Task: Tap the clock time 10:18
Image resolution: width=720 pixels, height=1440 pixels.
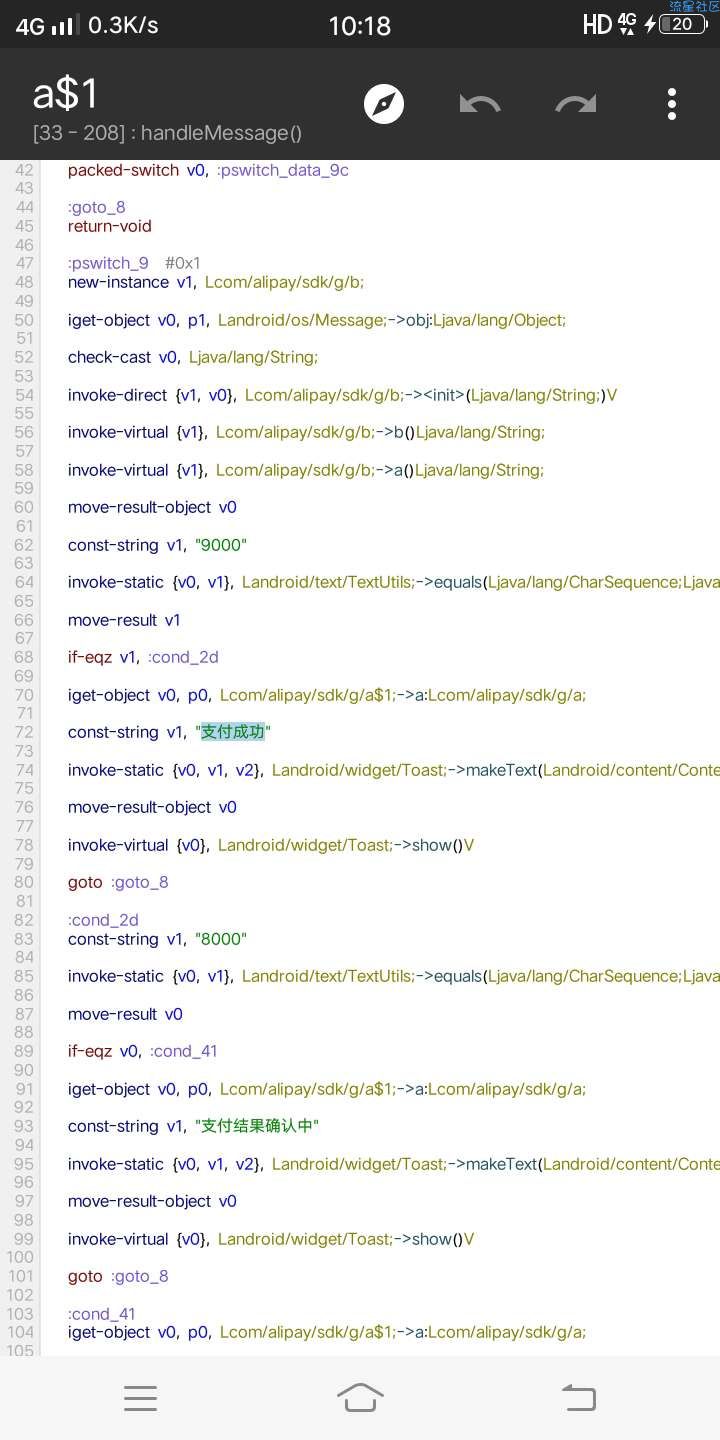Action: click(360, 25)
